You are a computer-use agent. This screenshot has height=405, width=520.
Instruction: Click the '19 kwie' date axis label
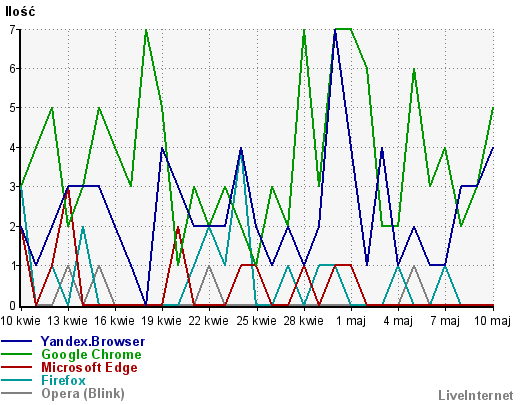click(x=162, y=321)
